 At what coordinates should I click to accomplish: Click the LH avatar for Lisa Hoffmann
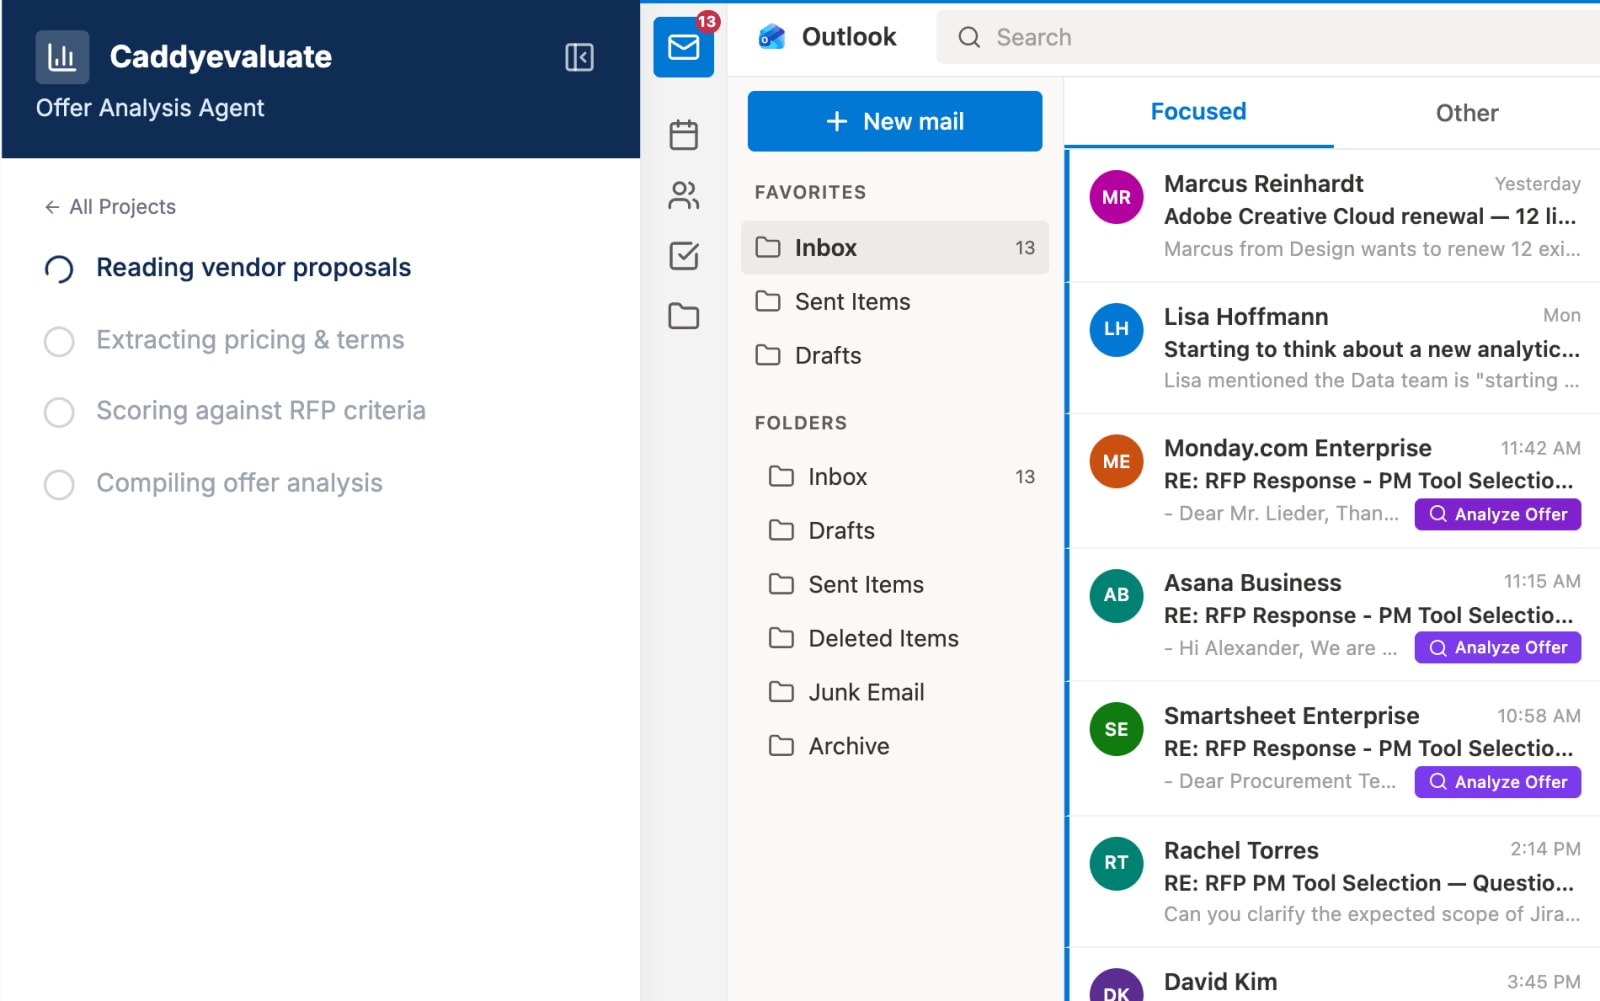point(1116,329)
